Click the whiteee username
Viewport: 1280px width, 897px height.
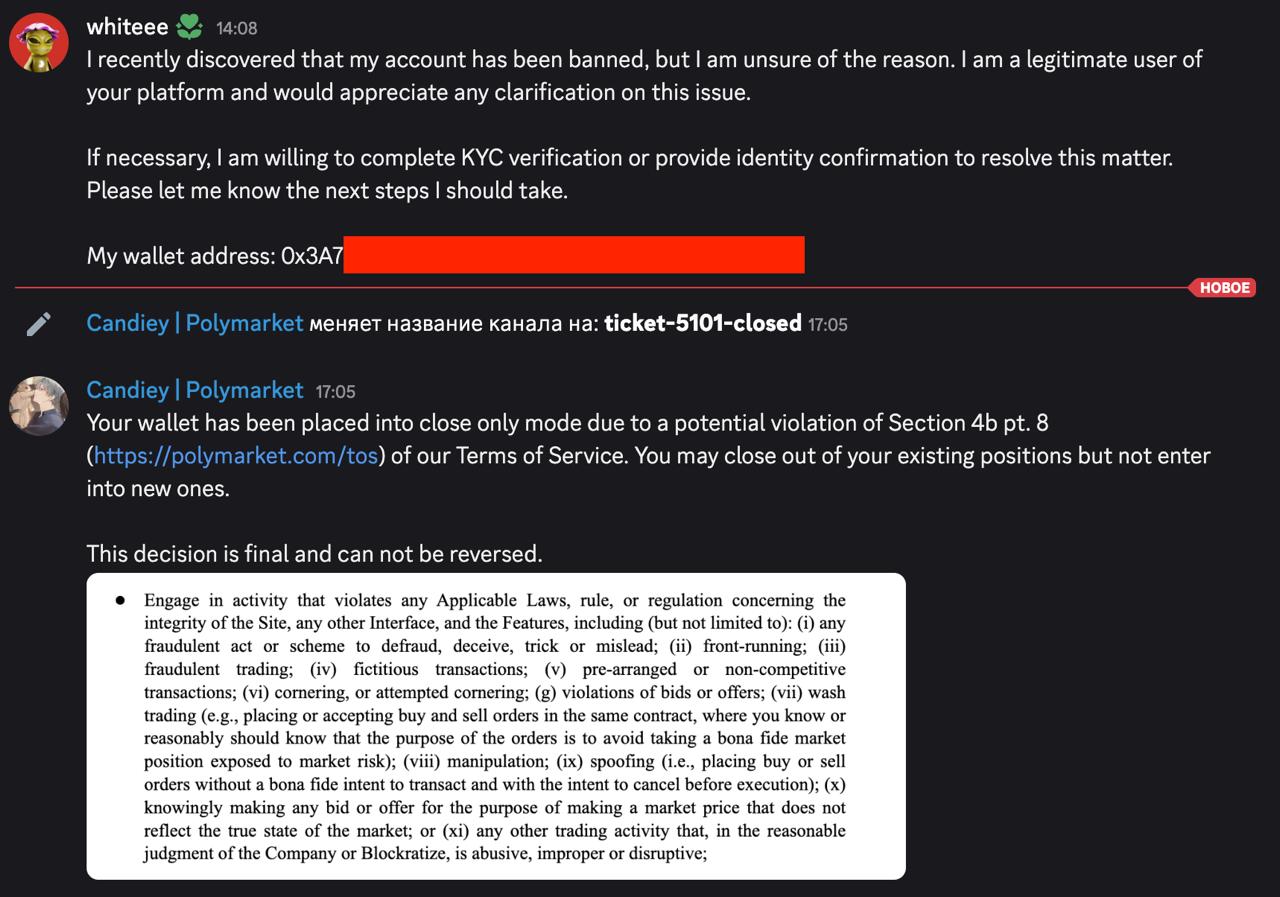pyautogui.click(x=127, y=27)
